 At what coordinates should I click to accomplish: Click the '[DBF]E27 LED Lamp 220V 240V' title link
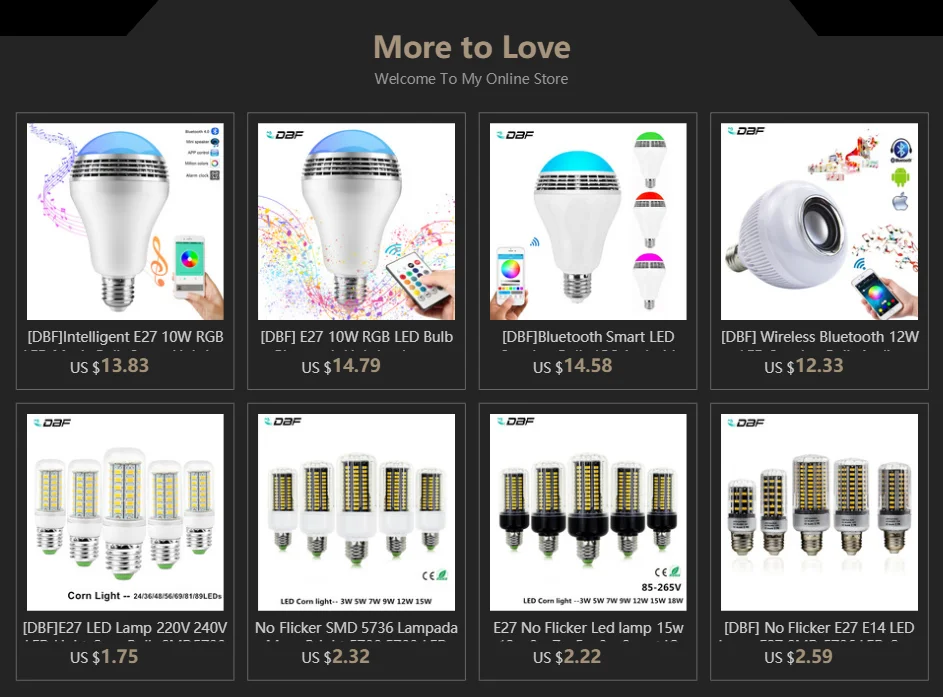click(125, 628)
